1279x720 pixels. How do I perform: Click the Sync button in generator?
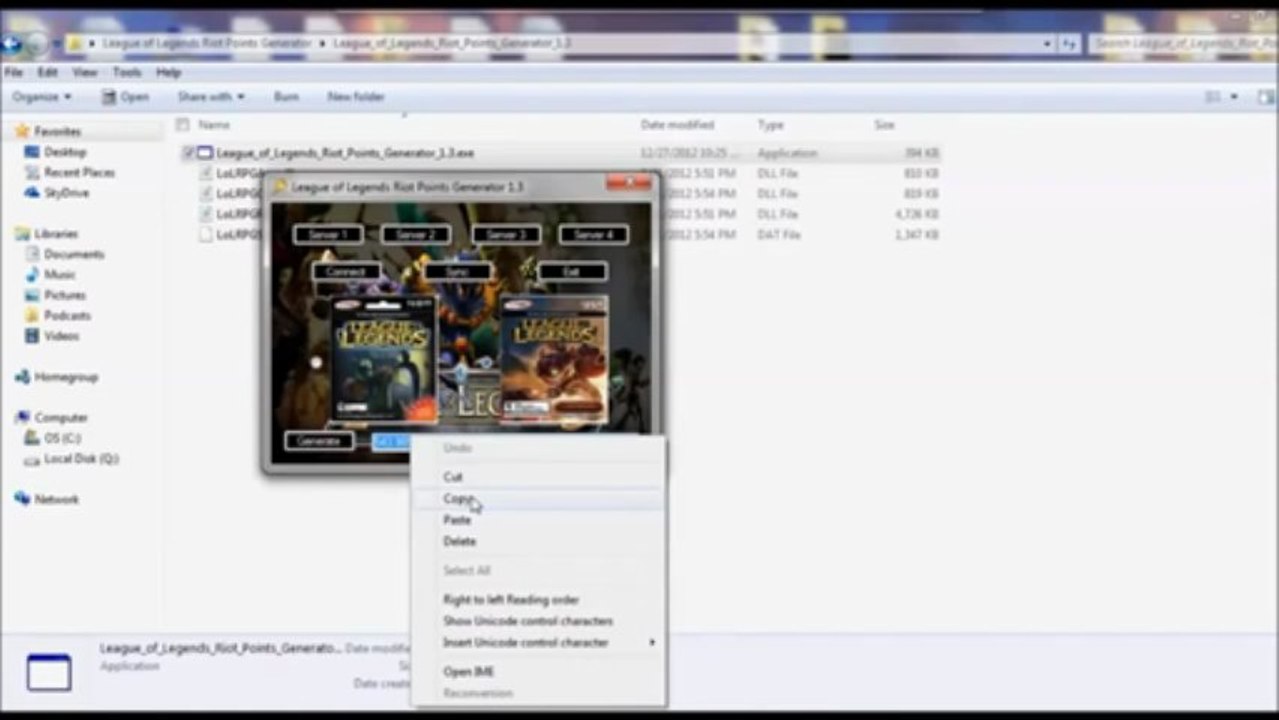pyautogui.click(x=458, y=271)
